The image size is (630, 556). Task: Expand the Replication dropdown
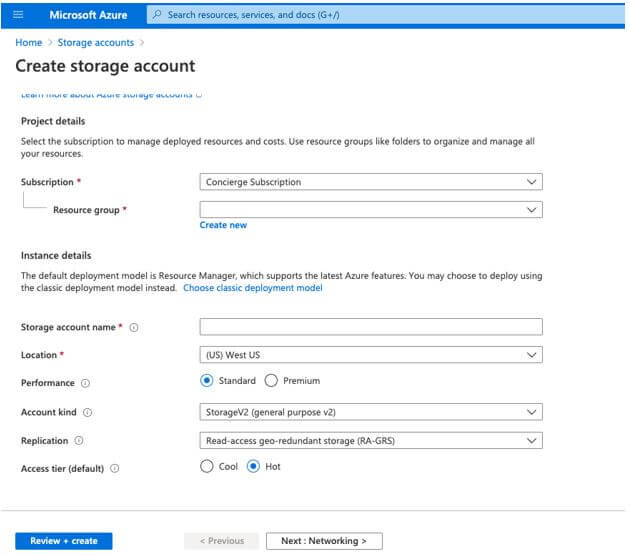(370, 440)
